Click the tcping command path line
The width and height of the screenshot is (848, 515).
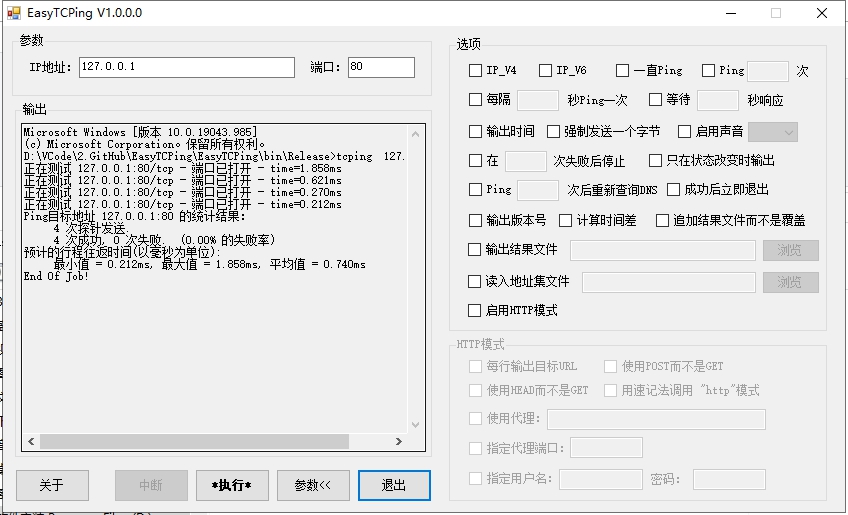pos(215,156)
